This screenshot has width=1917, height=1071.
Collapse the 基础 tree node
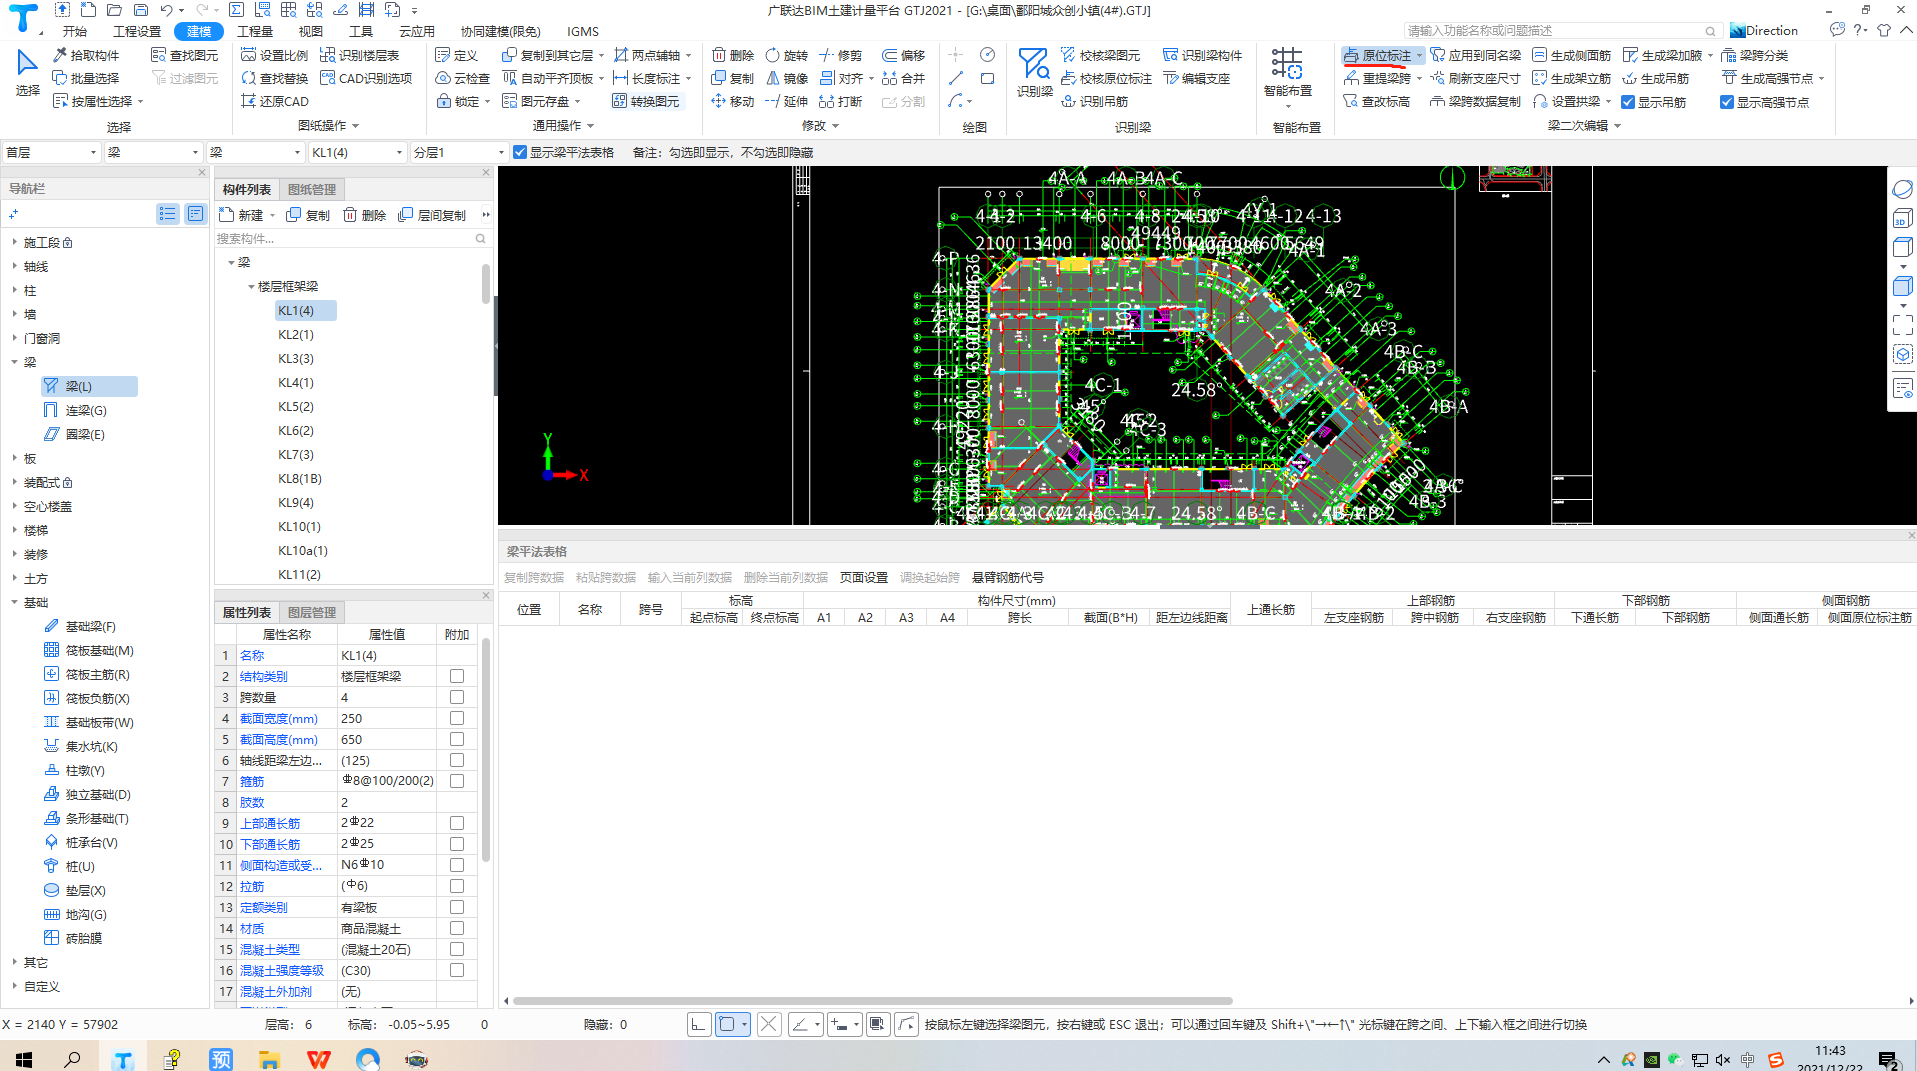14,602
